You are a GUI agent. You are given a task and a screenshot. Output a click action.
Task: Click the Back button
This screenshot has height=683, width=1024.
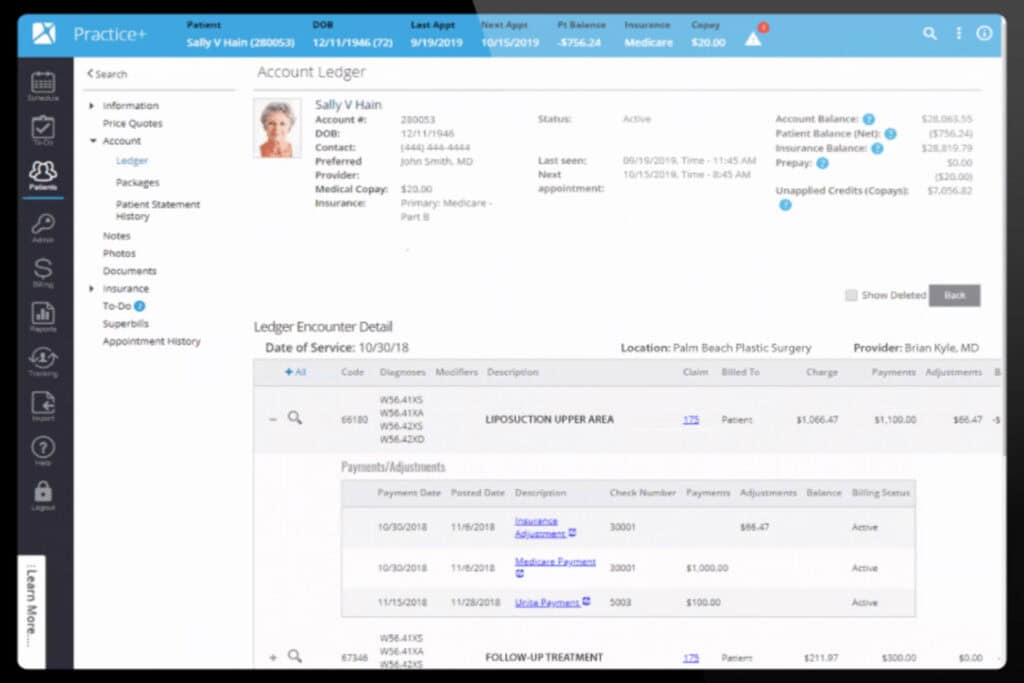(954, 296)
